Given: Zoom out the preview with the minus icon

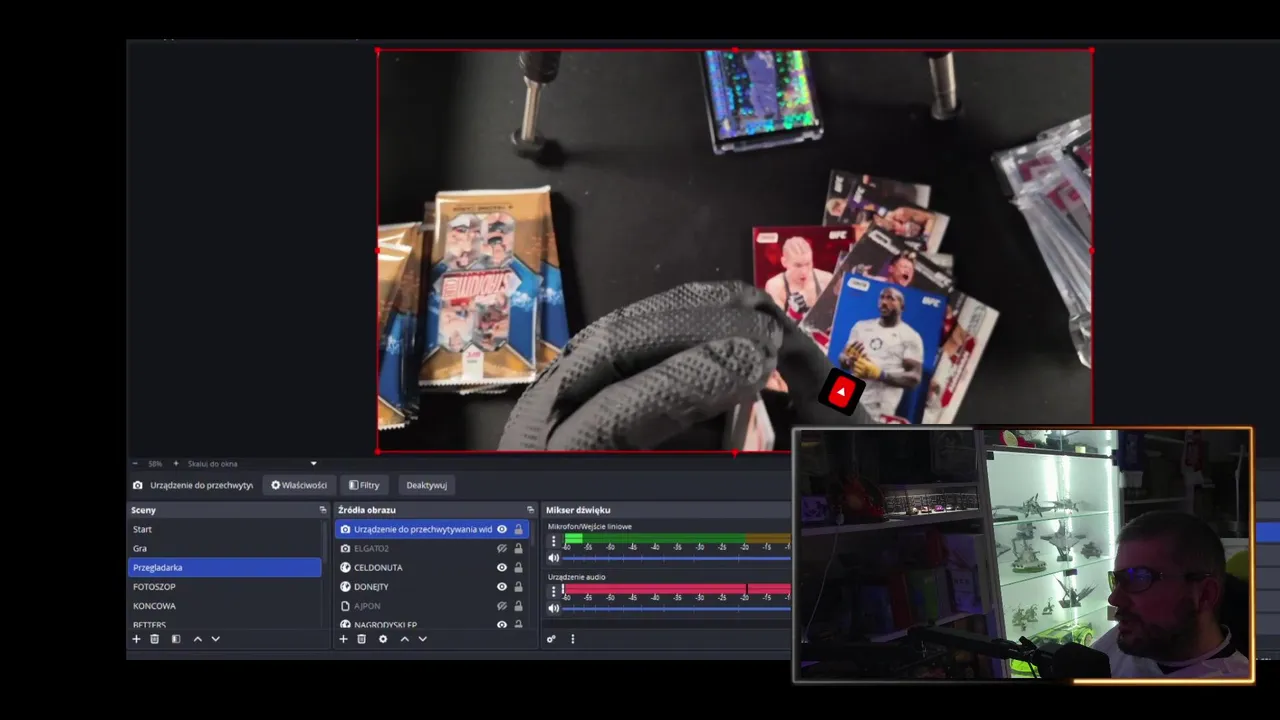Looking at the screenshot, I should point(136,464).
